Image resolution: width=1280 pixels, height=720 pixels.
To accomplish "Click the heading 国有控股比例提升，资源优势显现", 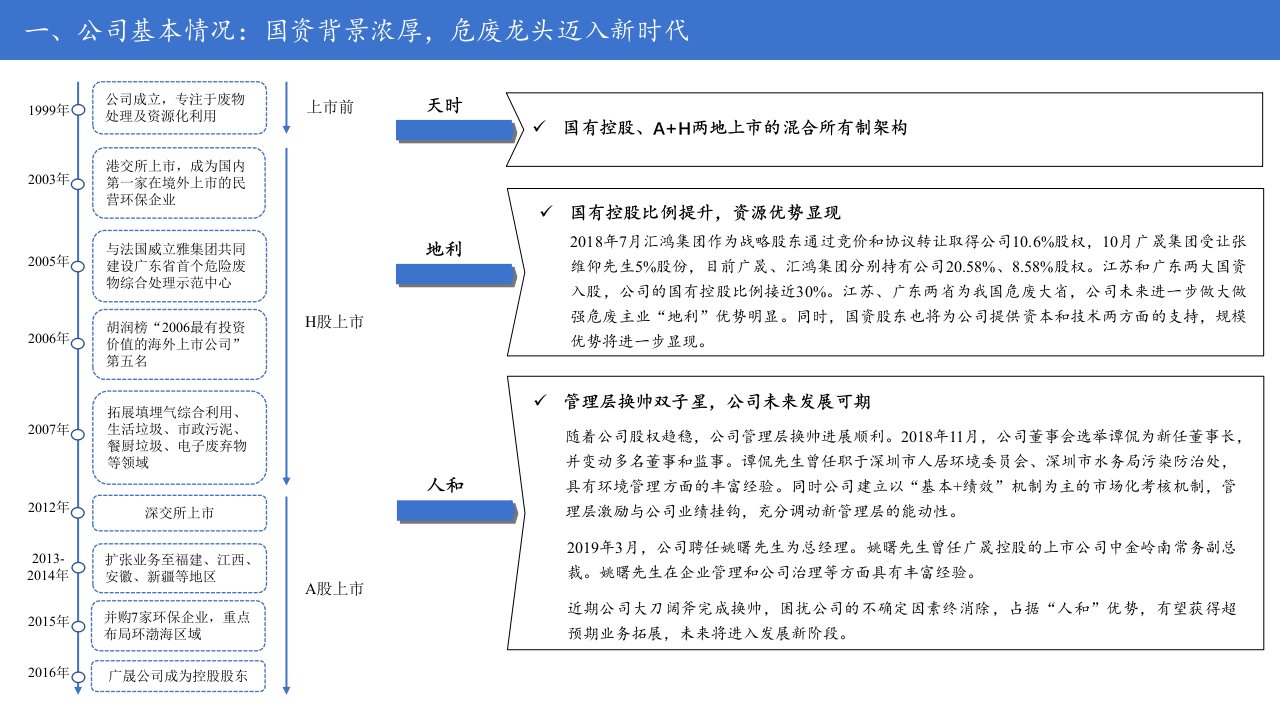I will 706,213.
